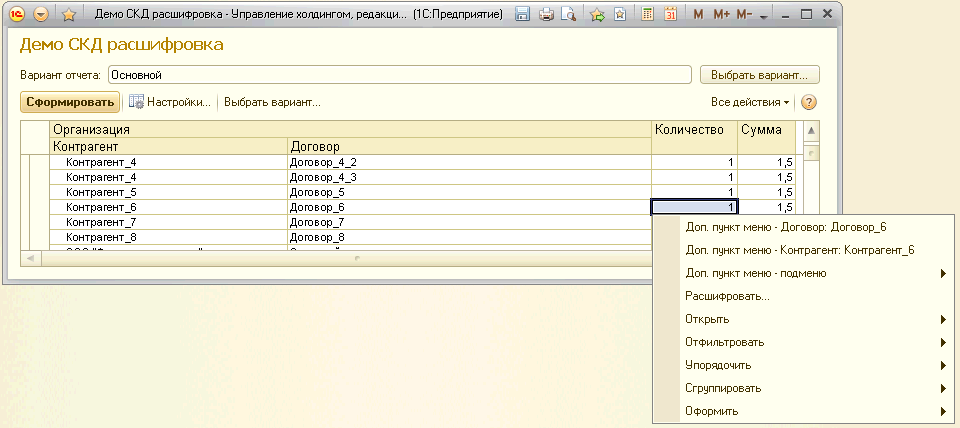The height and width of the screenshot is (428, 960).
Task: Open the calendar icon in title bar
Action: click(670, 15)
